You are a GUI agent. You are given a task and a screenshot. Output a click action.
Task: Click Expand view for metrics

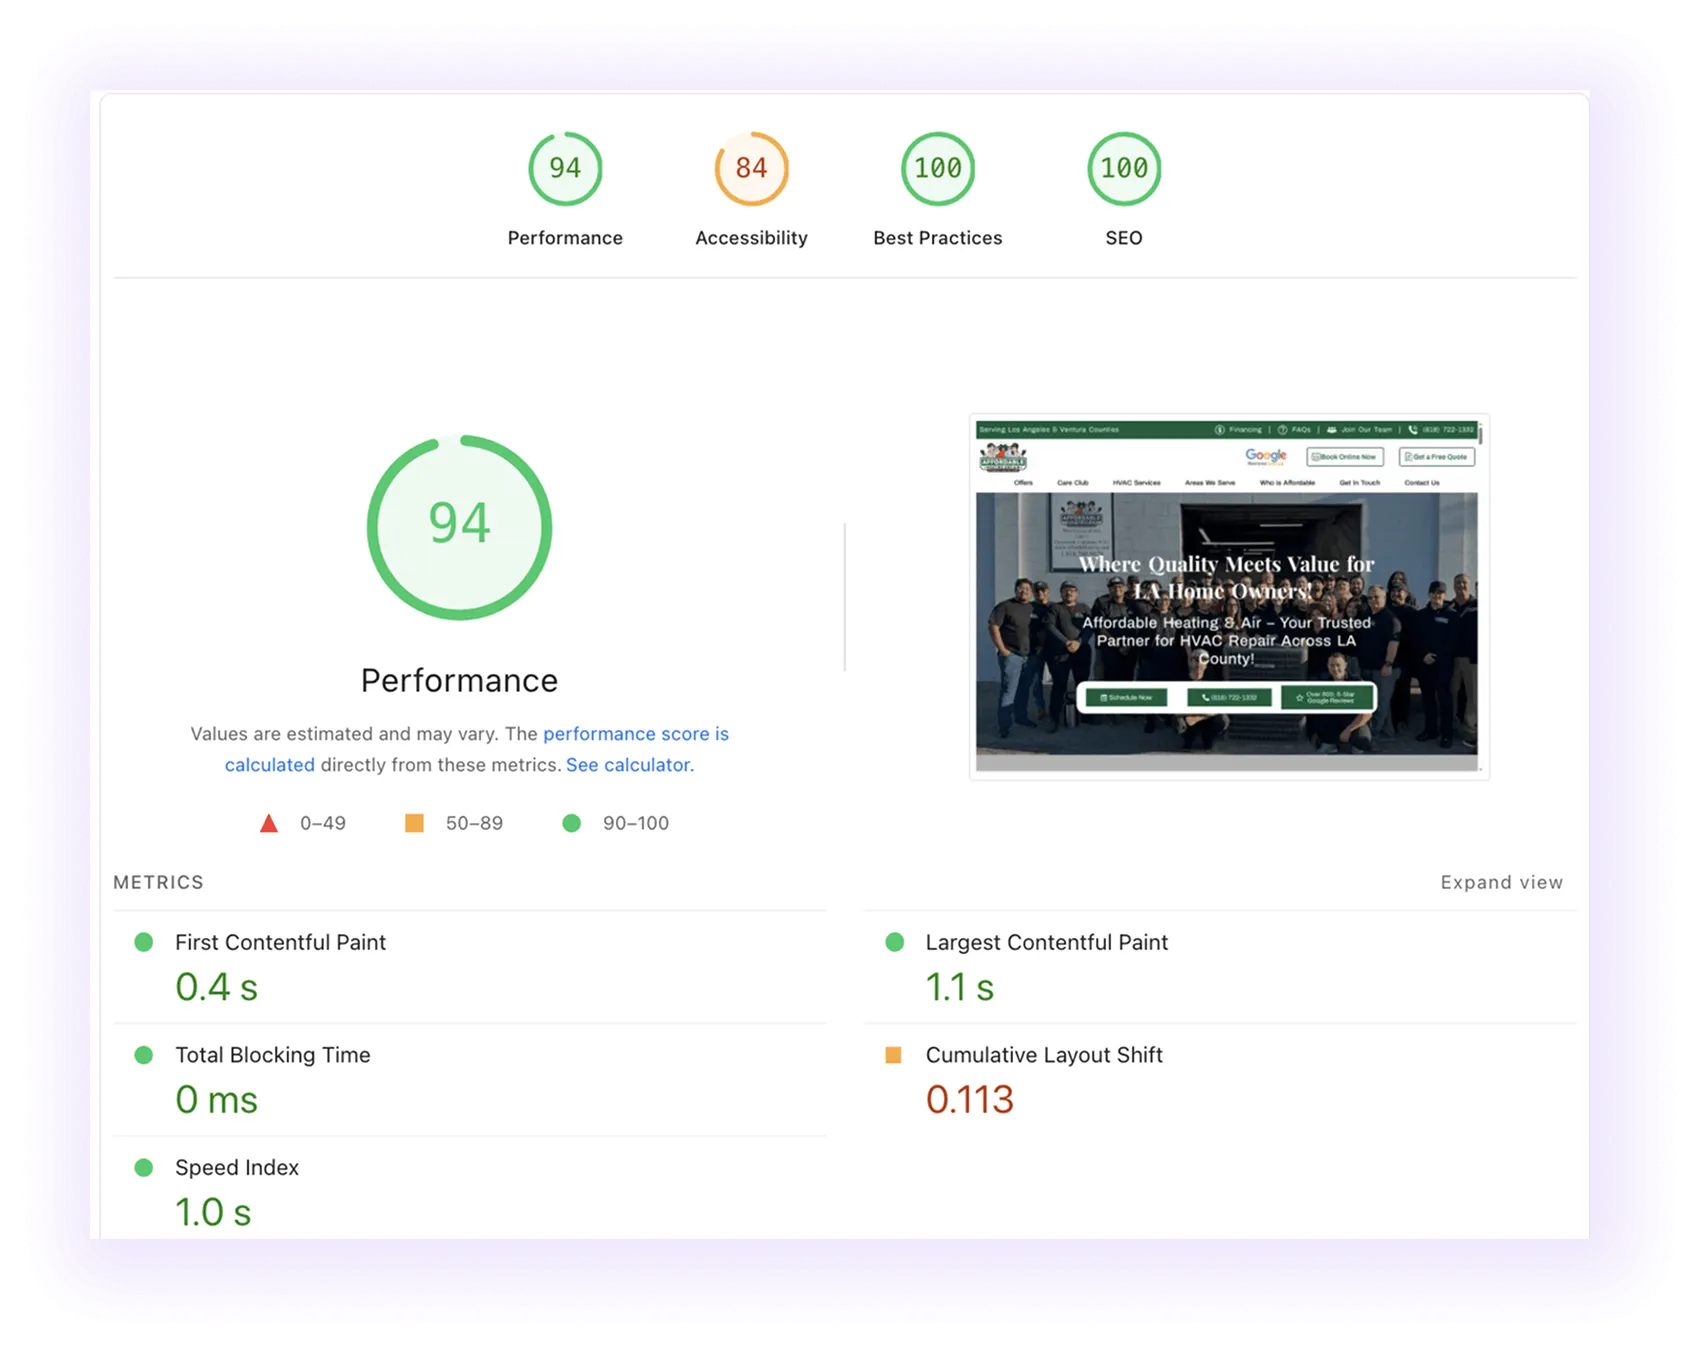[1501, 882]
